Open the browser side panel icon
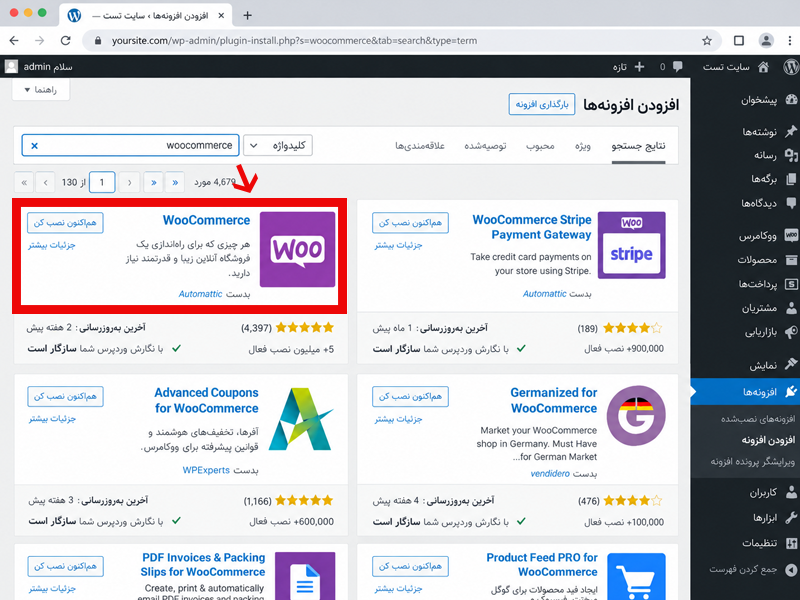Viewport: 800px width, 600px height. (739, 40)
